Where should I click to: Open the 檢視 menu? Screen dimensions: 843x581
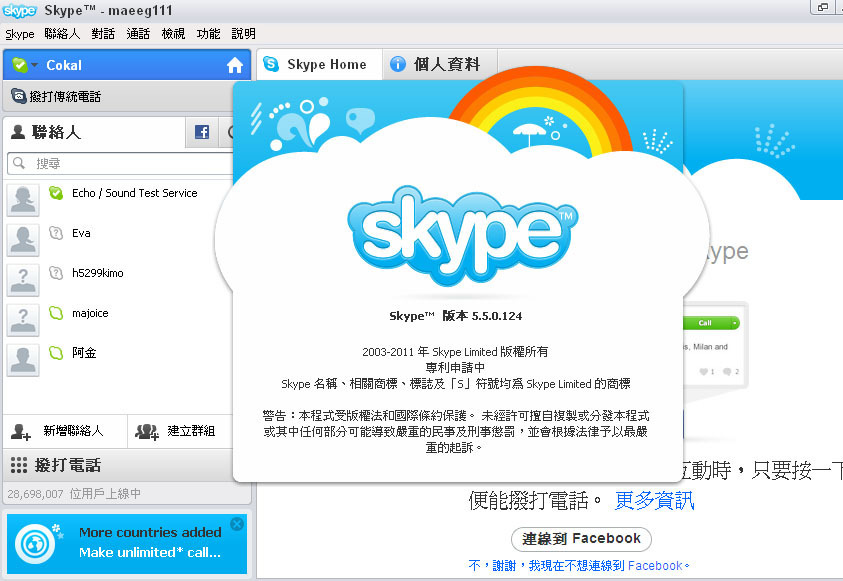pyautogui.click(x=173, y=34)
